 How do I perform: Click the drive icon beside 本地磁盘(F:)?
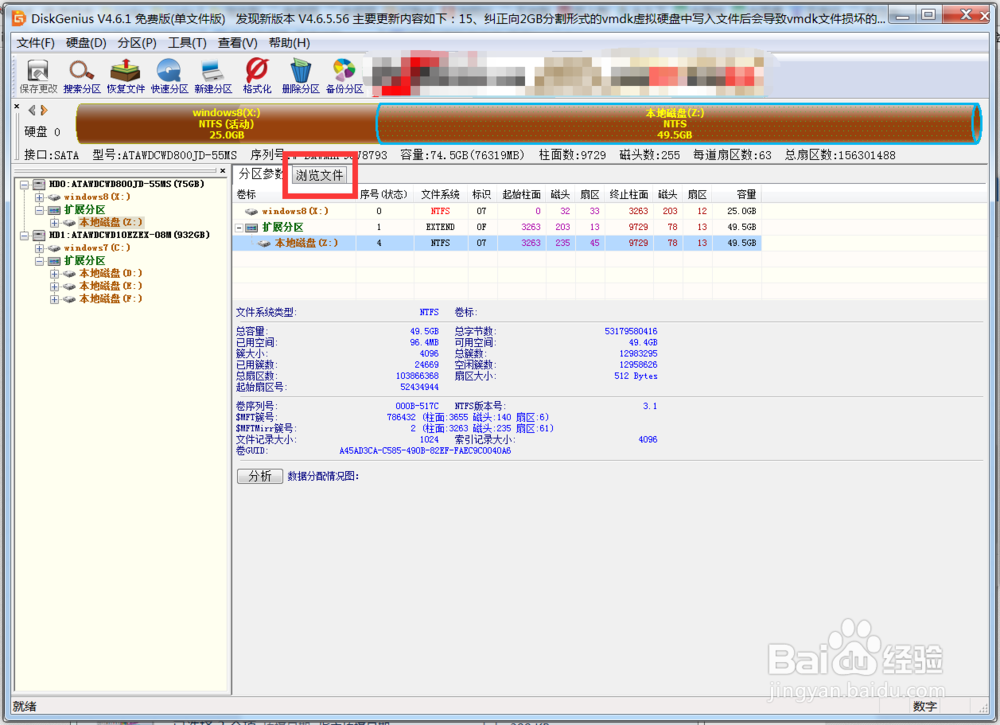[70, 299]
